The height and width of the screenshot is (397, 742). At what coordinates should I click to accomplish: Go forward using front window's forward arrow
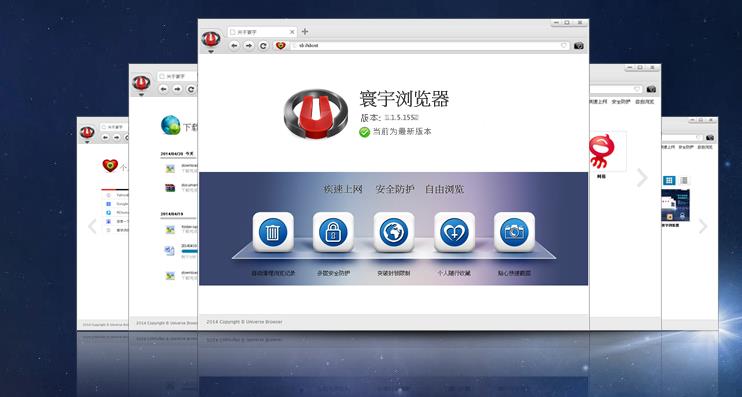249,45
